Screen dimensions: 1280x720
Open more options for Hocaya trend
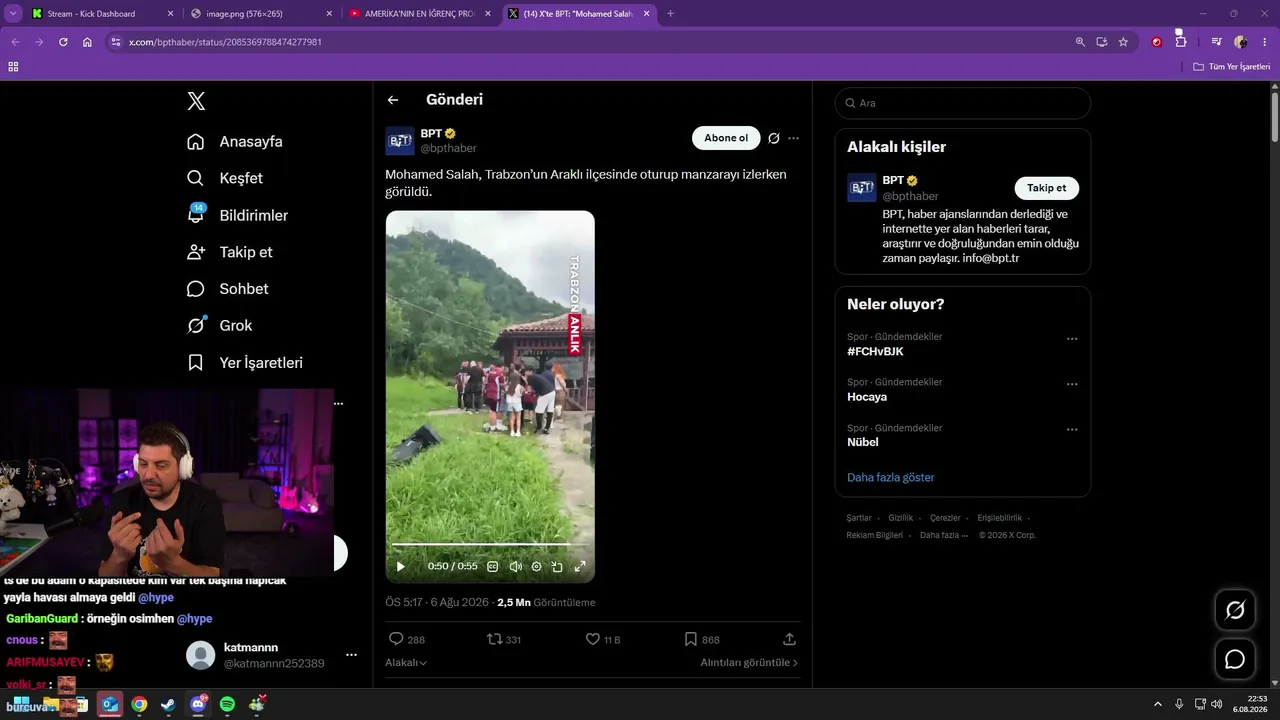tap(1072, 384)
